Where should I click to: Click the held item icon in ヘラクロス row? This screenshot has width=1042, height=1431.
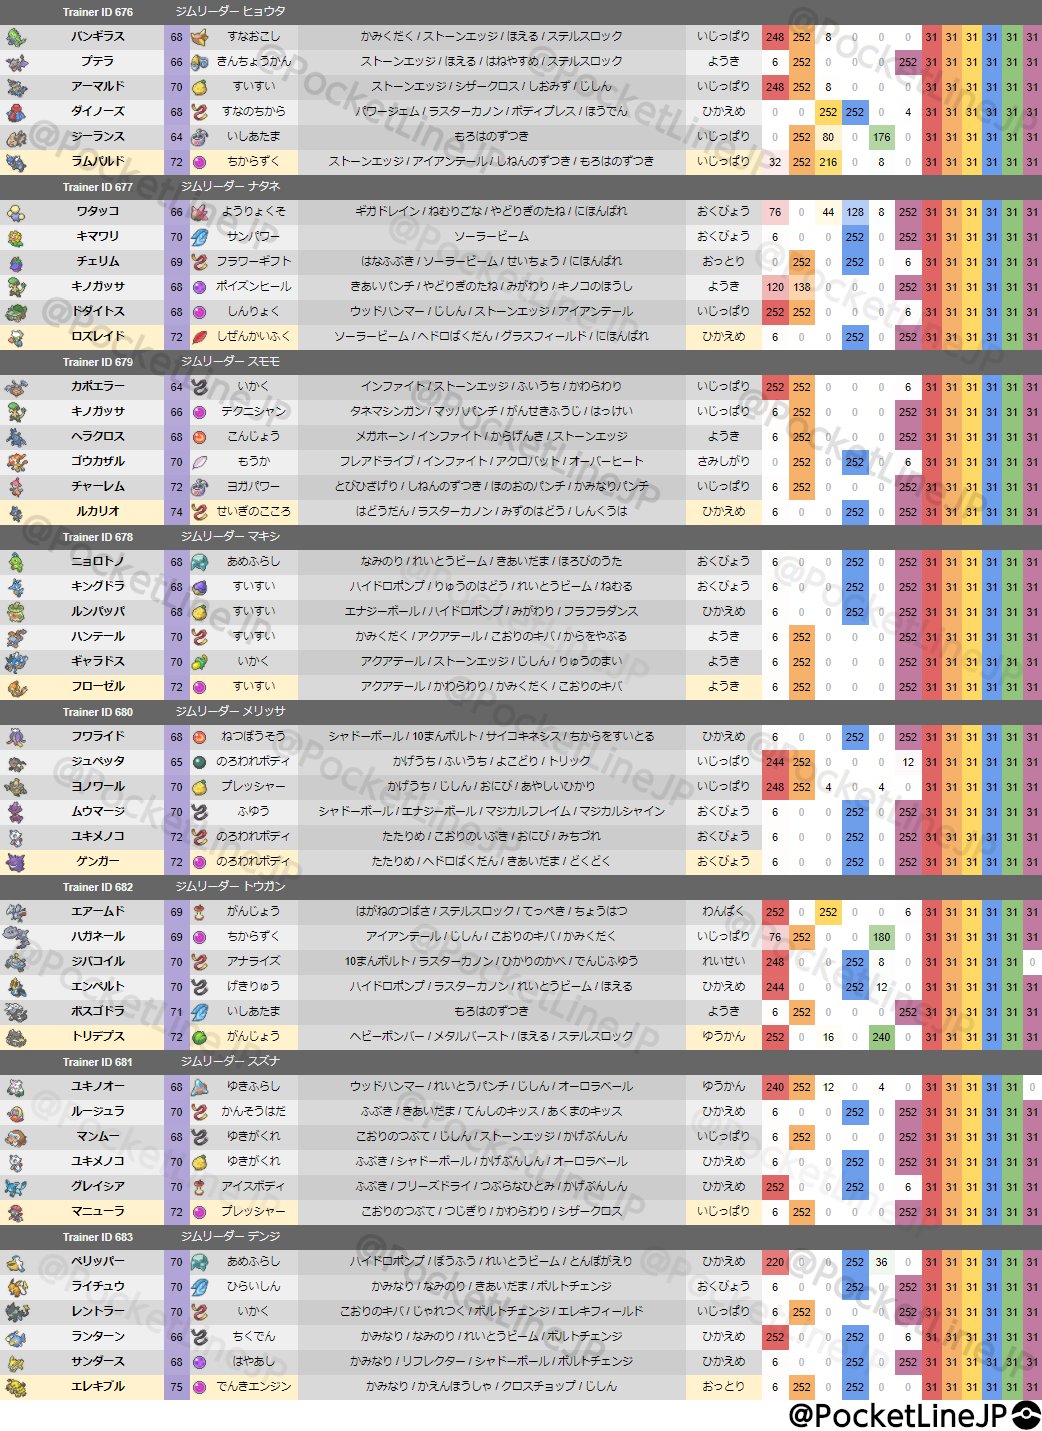pyautogui.click(x=200, y=437)
